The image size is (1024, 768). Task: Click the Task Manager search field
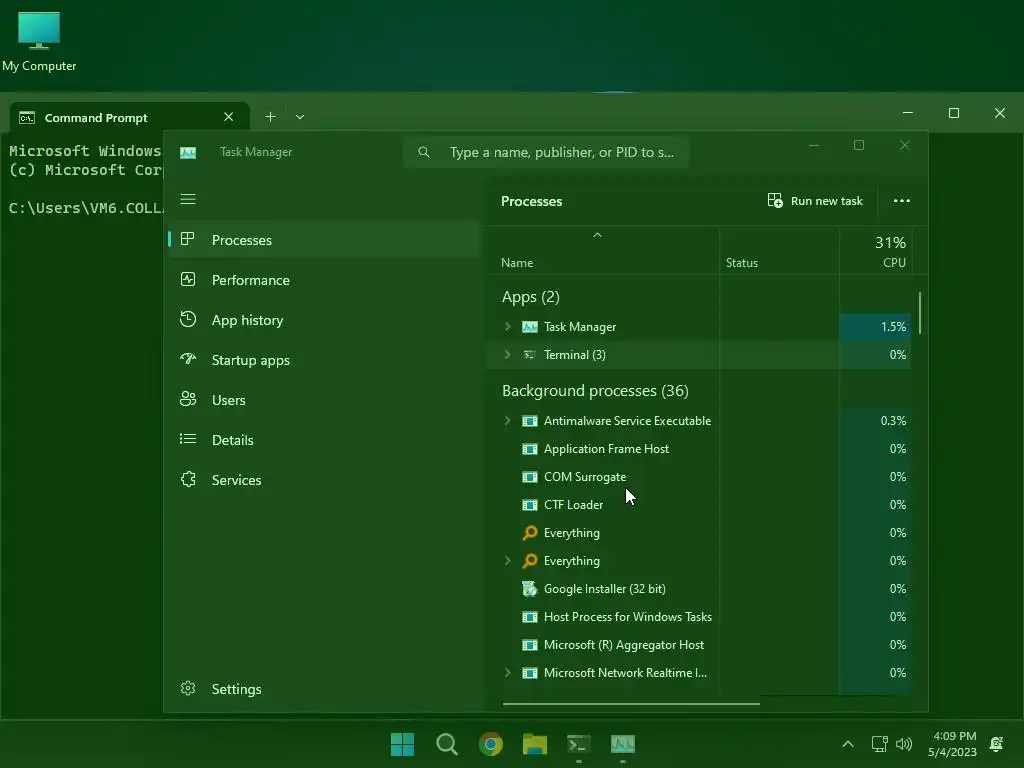547,152
